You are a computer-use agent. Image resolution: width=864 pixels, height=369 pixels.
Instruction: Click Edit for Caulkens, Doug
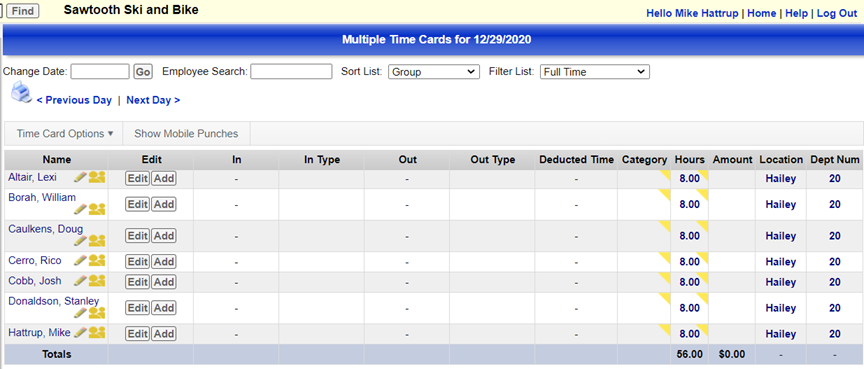coord(137,236)
